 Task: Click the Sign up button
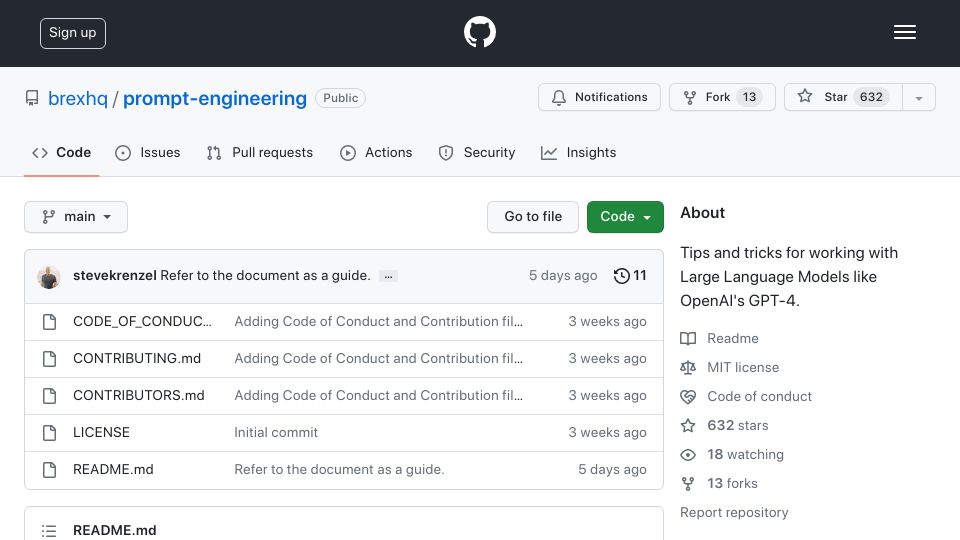click(73, 33)
